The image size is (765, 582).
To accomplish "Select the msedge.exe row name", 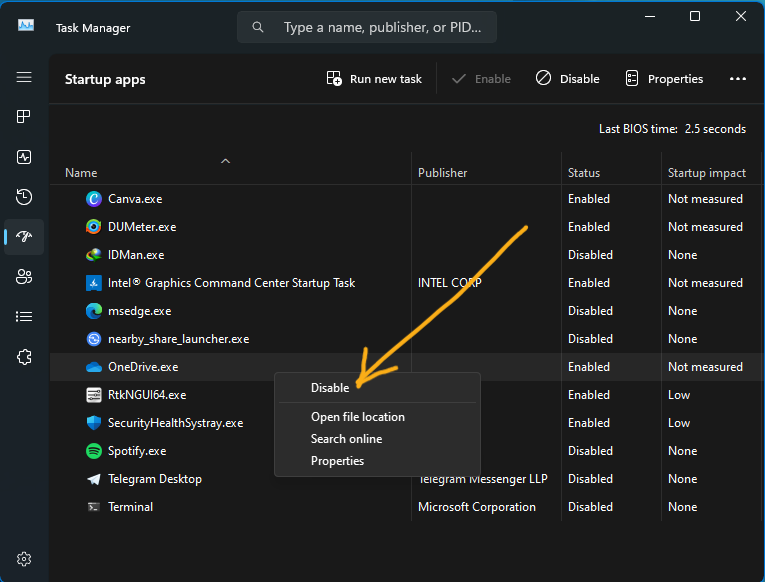I will [x=140, y=311].
